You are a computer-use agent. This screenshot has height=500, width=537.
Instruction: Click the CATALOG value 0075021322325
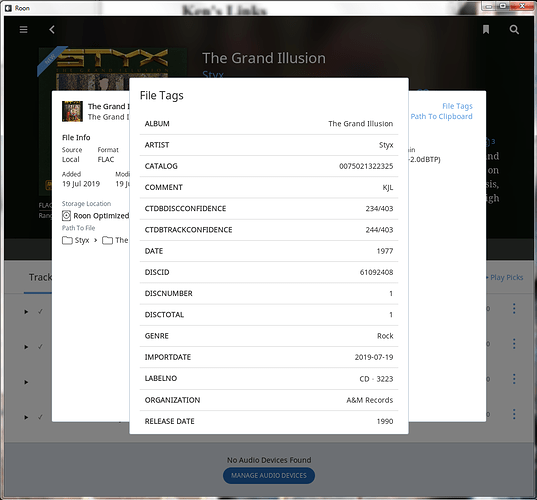pos(366,166)
